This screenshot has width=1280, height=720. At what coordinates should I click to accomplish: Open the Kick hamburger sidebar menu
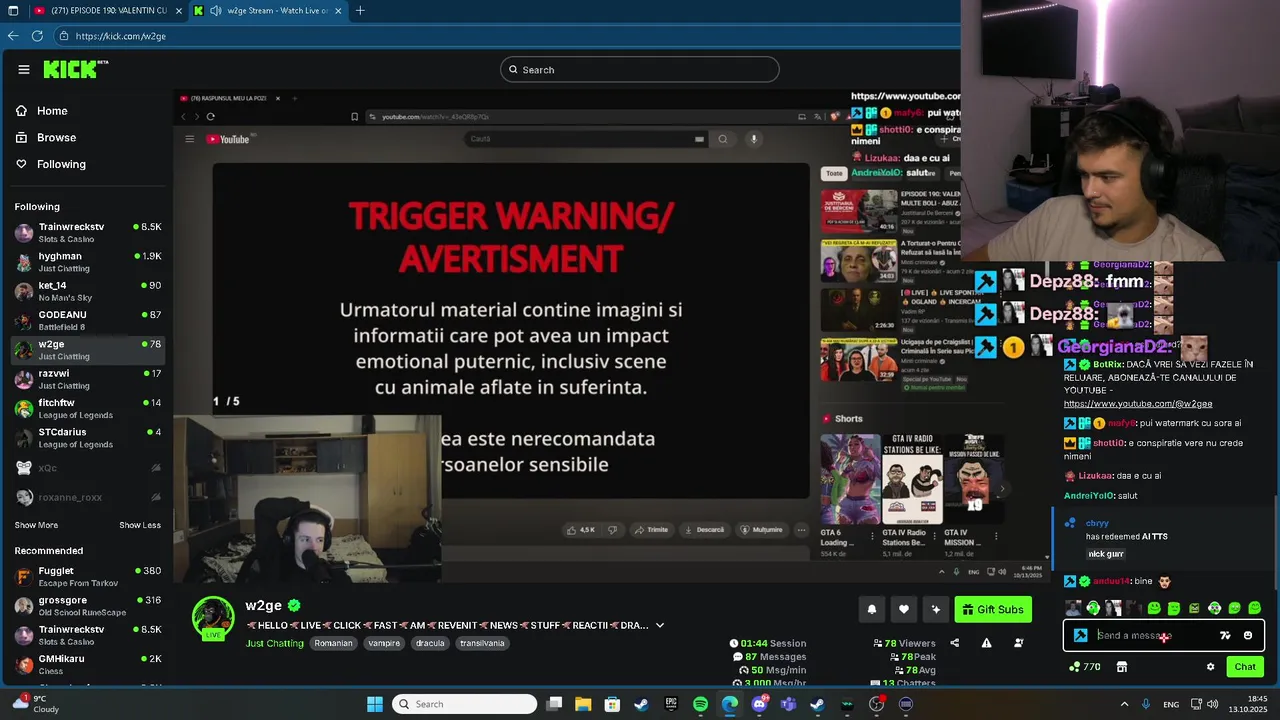click(23, 69)
